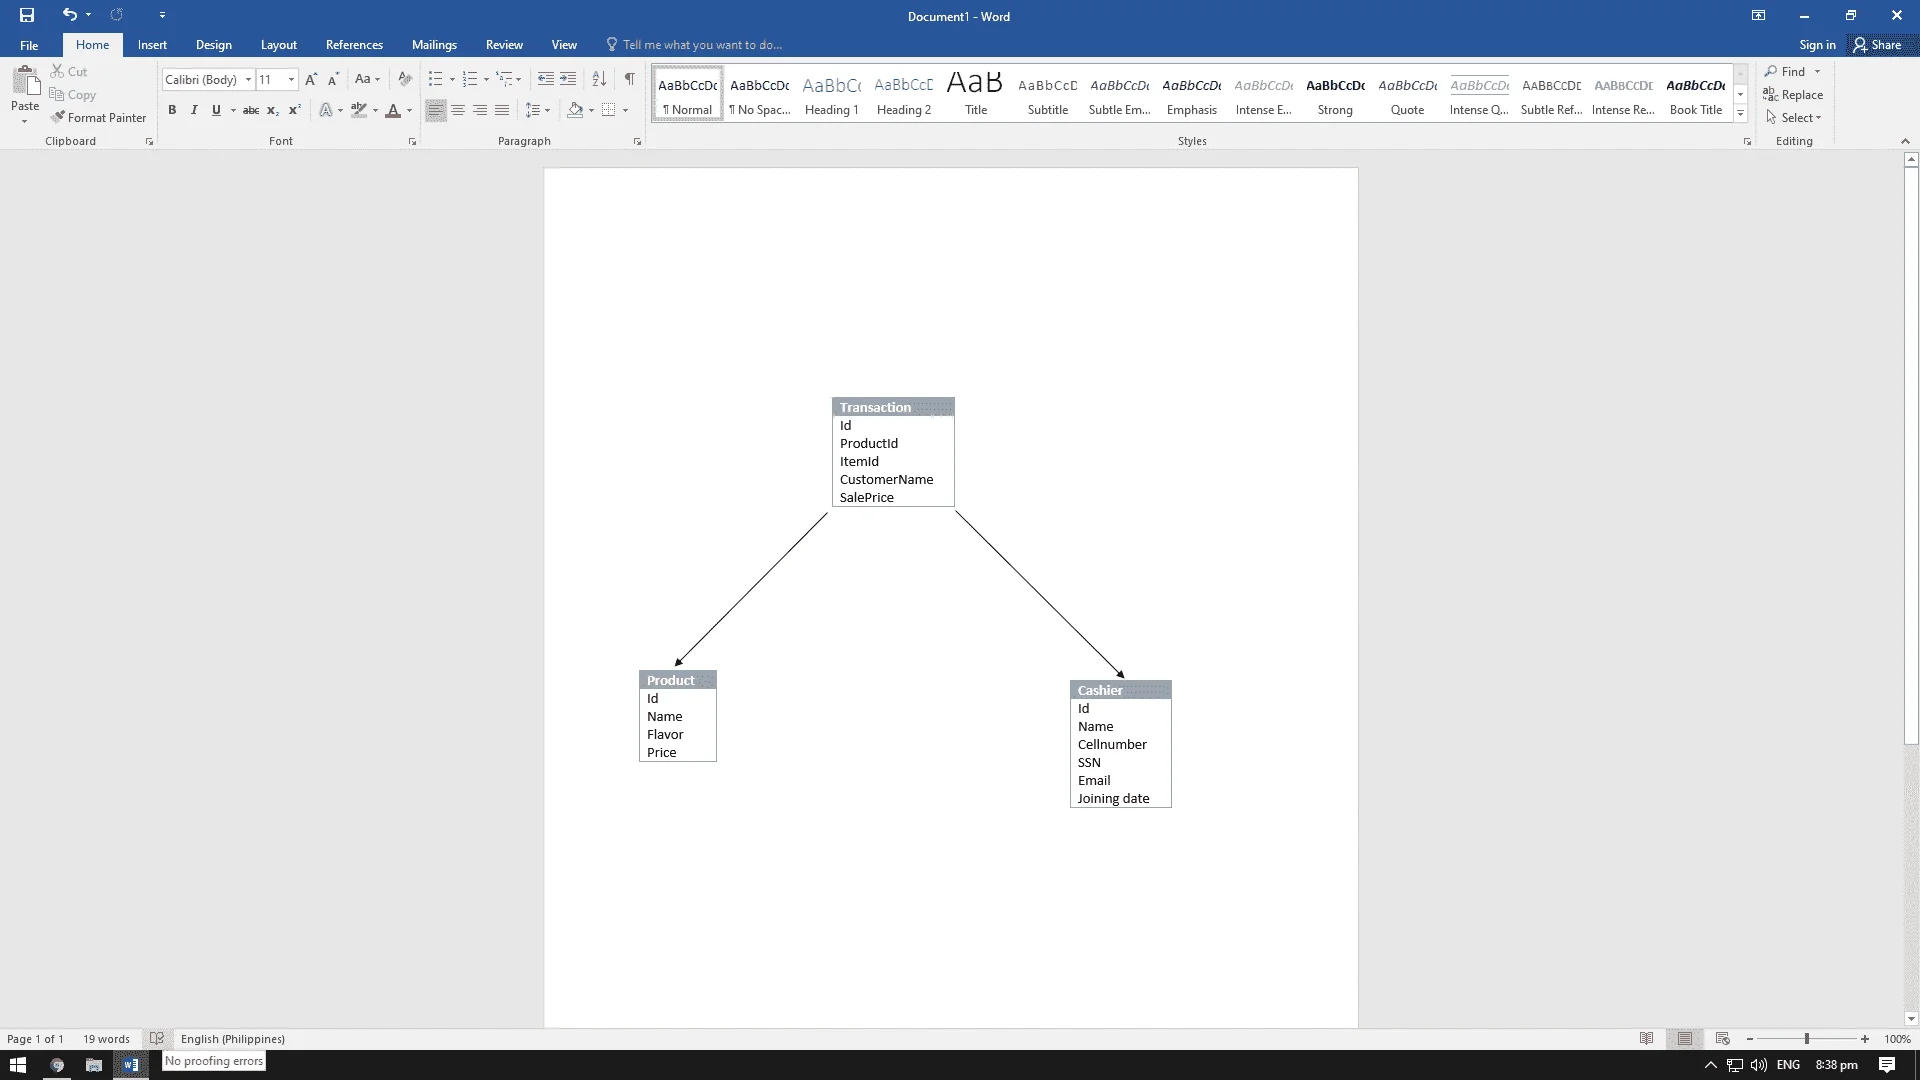
Task: Switch to the Layout tab
Action: (278, 45)
